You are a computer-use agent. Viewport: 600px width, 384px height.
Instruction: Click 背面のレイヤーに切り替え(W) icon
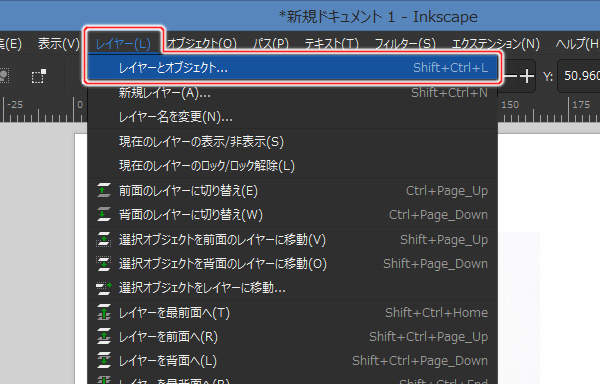coord(104,214)
